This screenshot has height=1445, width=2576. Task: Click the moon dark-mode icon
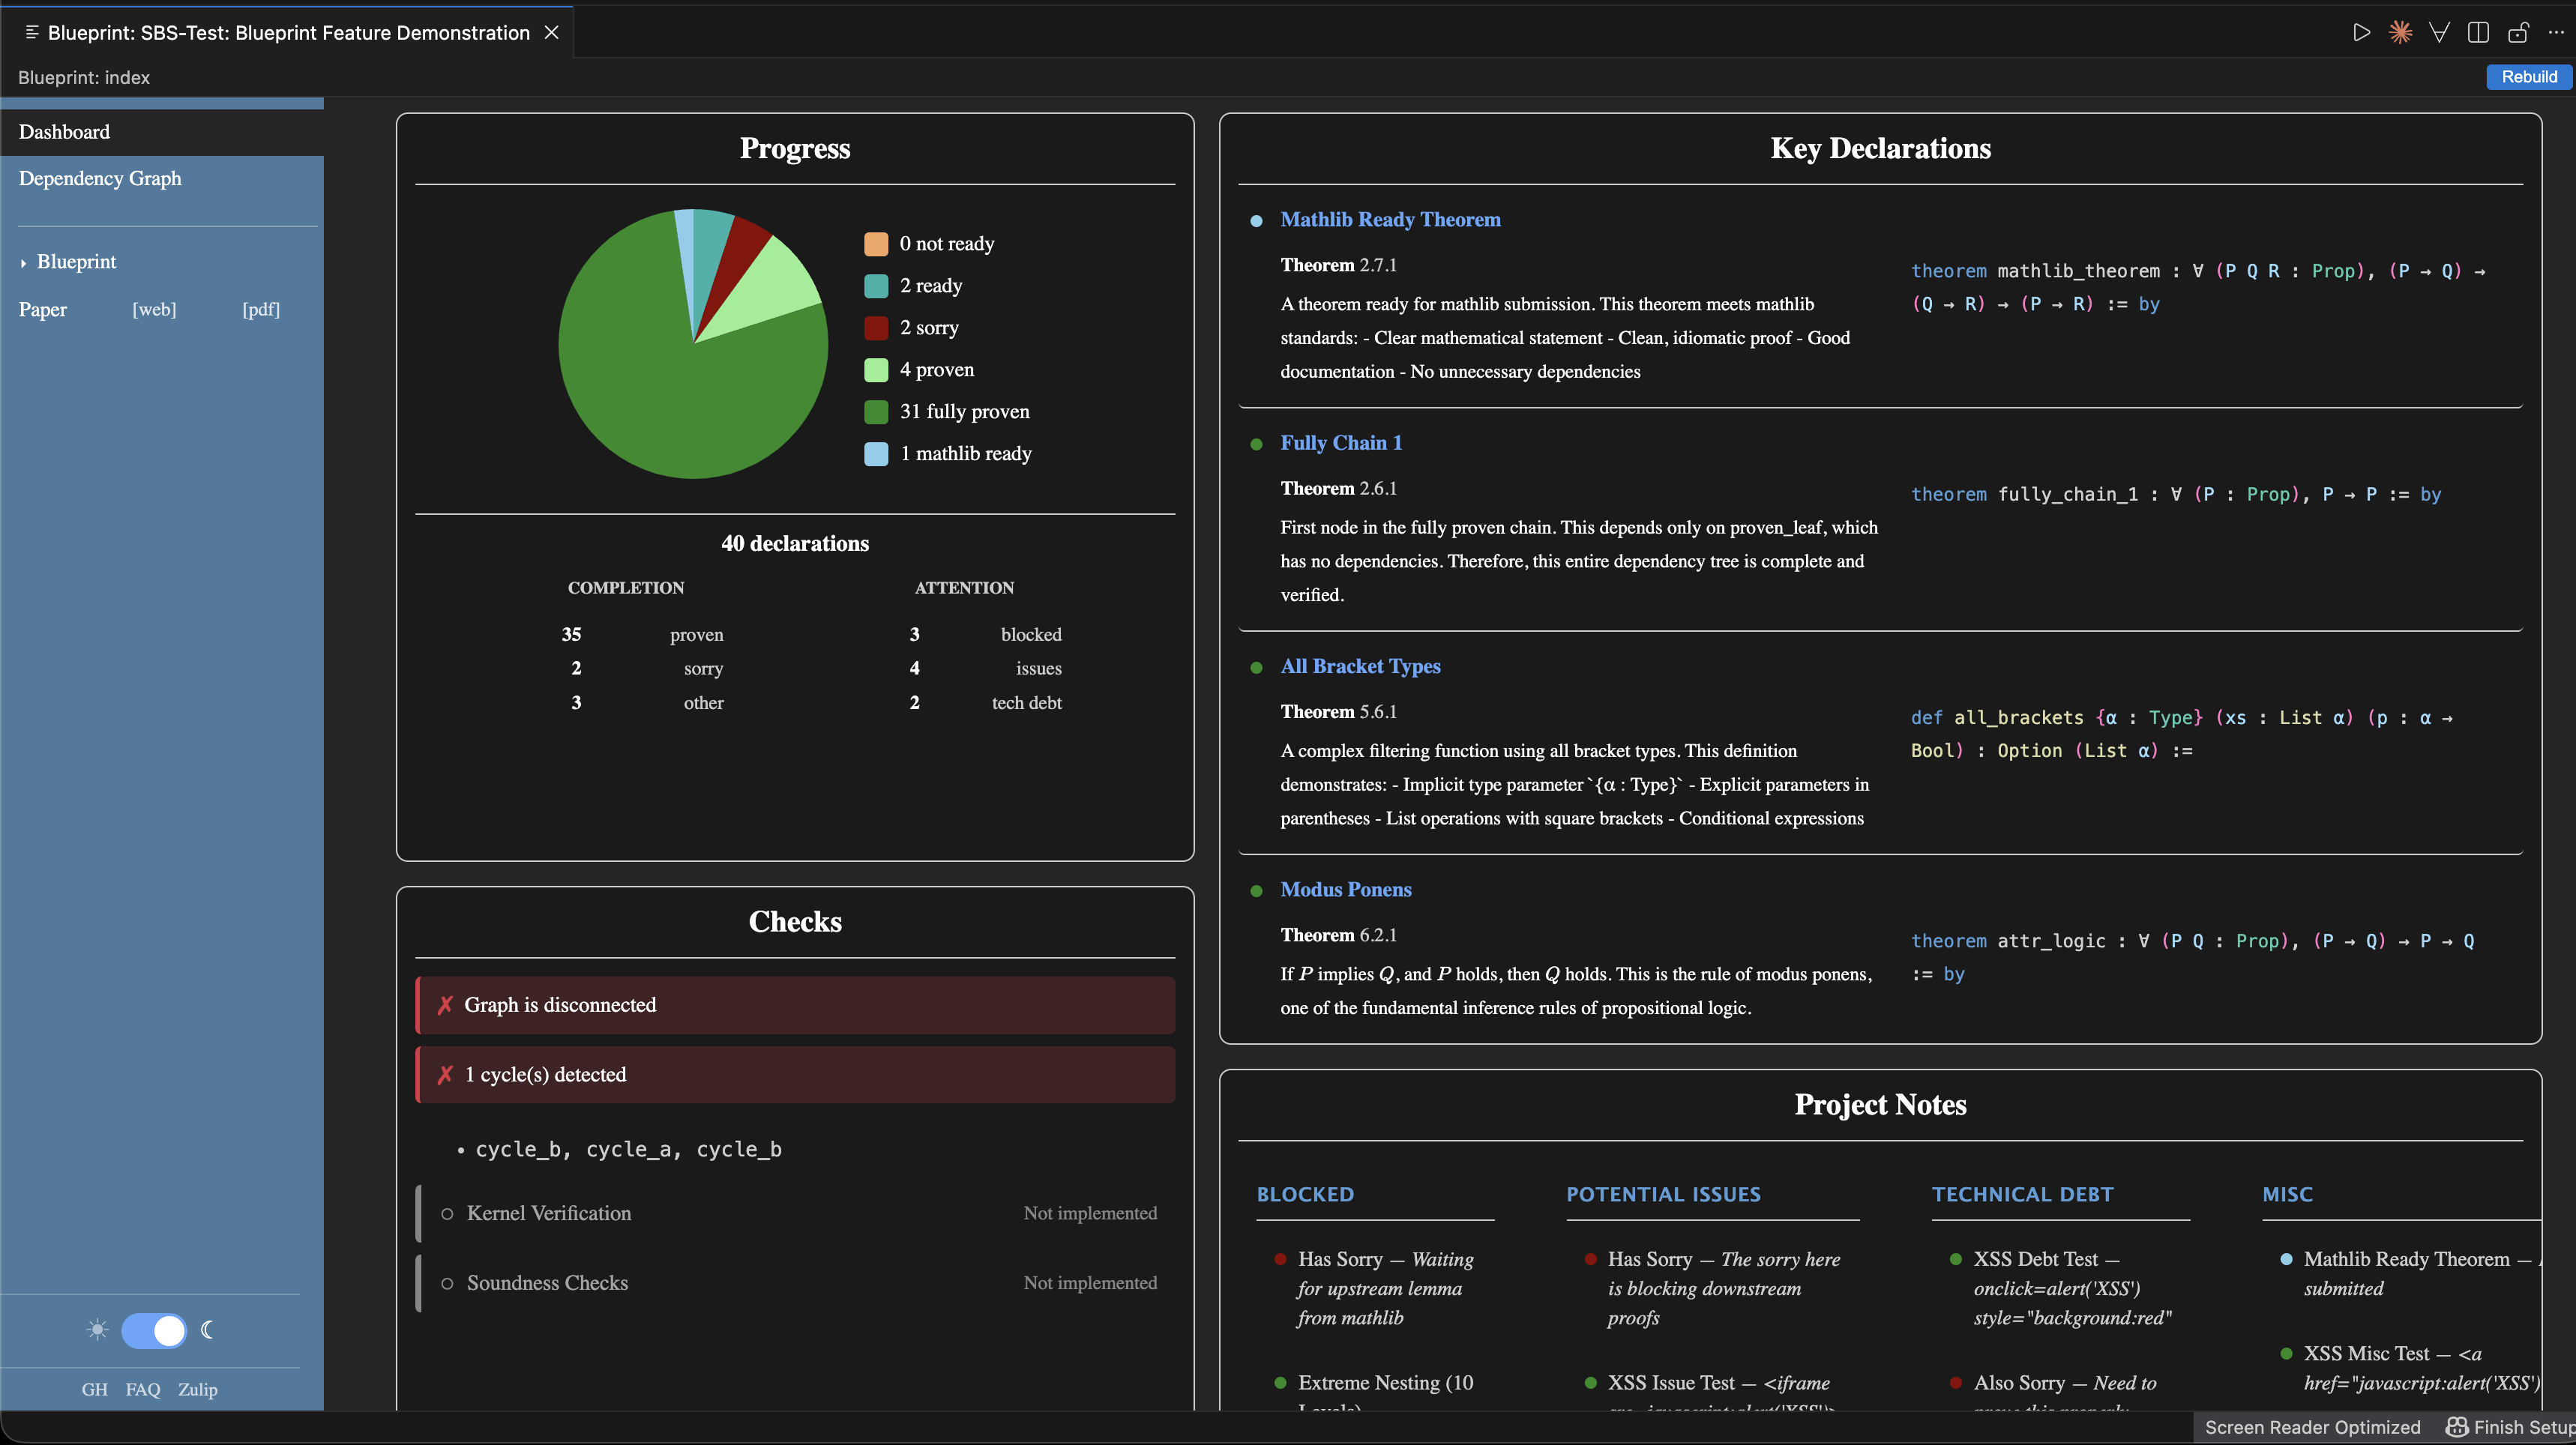(x=208, y=1330)
